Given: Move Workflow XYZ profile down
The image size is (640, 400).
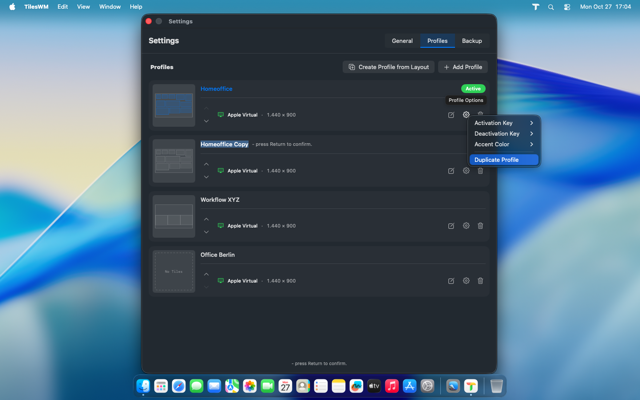Looking at the screenshot, I should (x=207, y=232).
